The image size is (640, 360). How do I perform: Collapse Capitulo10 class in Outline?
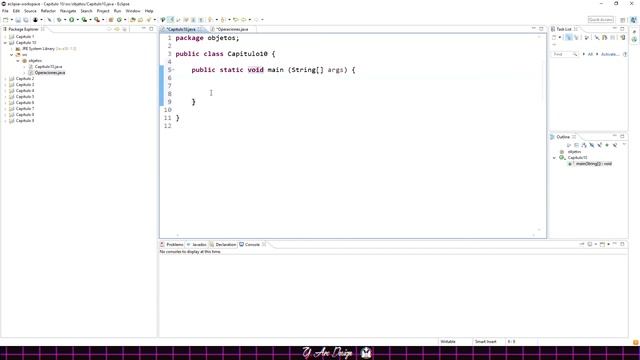[554, 158]
